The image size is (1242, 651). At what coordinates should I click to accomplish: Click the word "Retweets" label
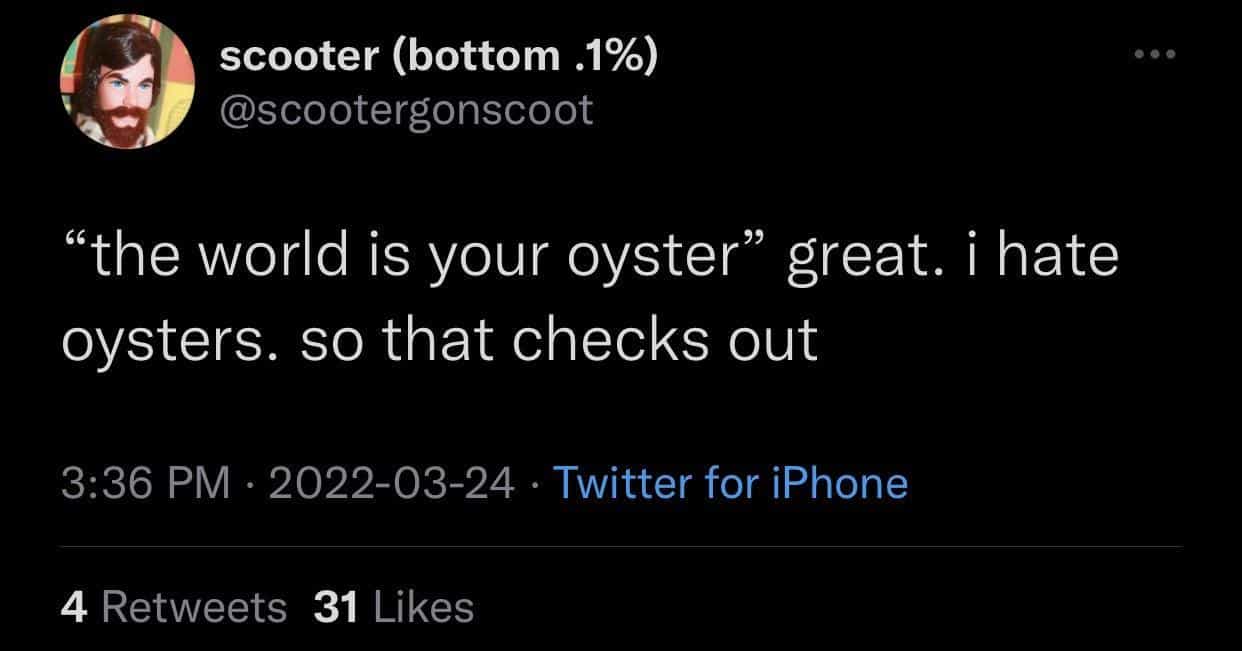(x=194, y=606)
